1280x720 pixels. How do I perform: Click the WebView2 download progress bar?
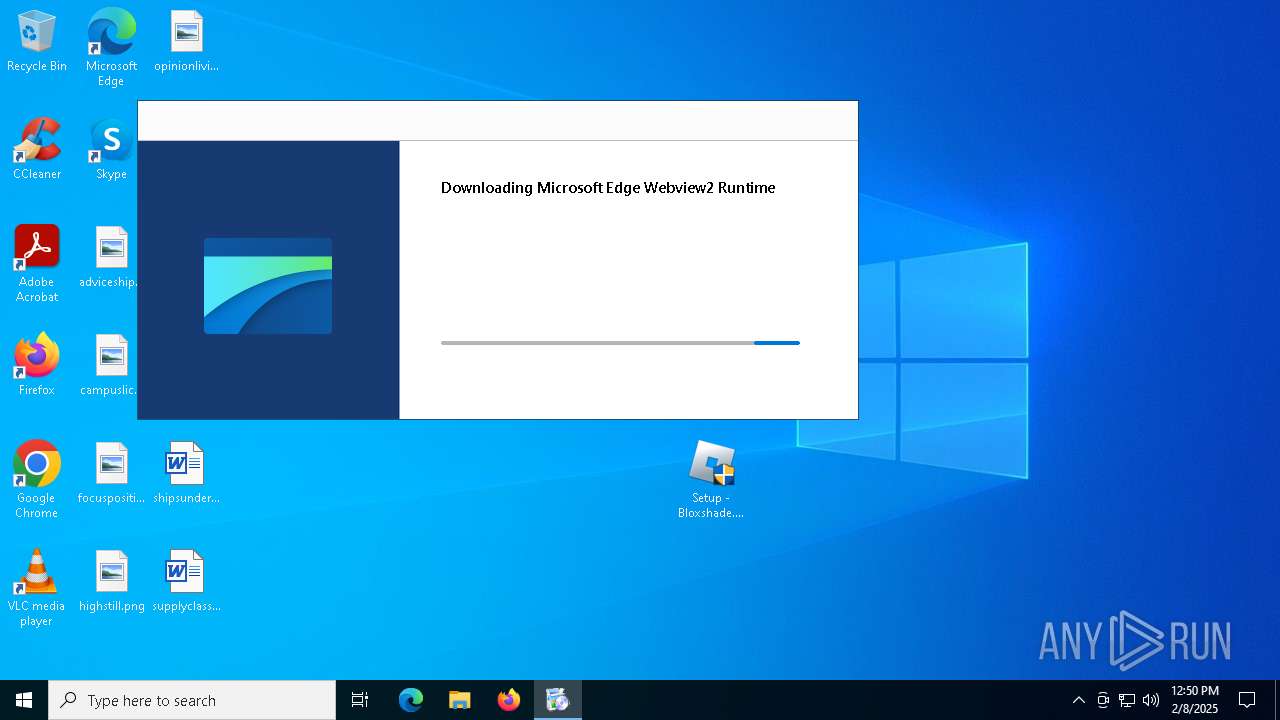point(620,343)
